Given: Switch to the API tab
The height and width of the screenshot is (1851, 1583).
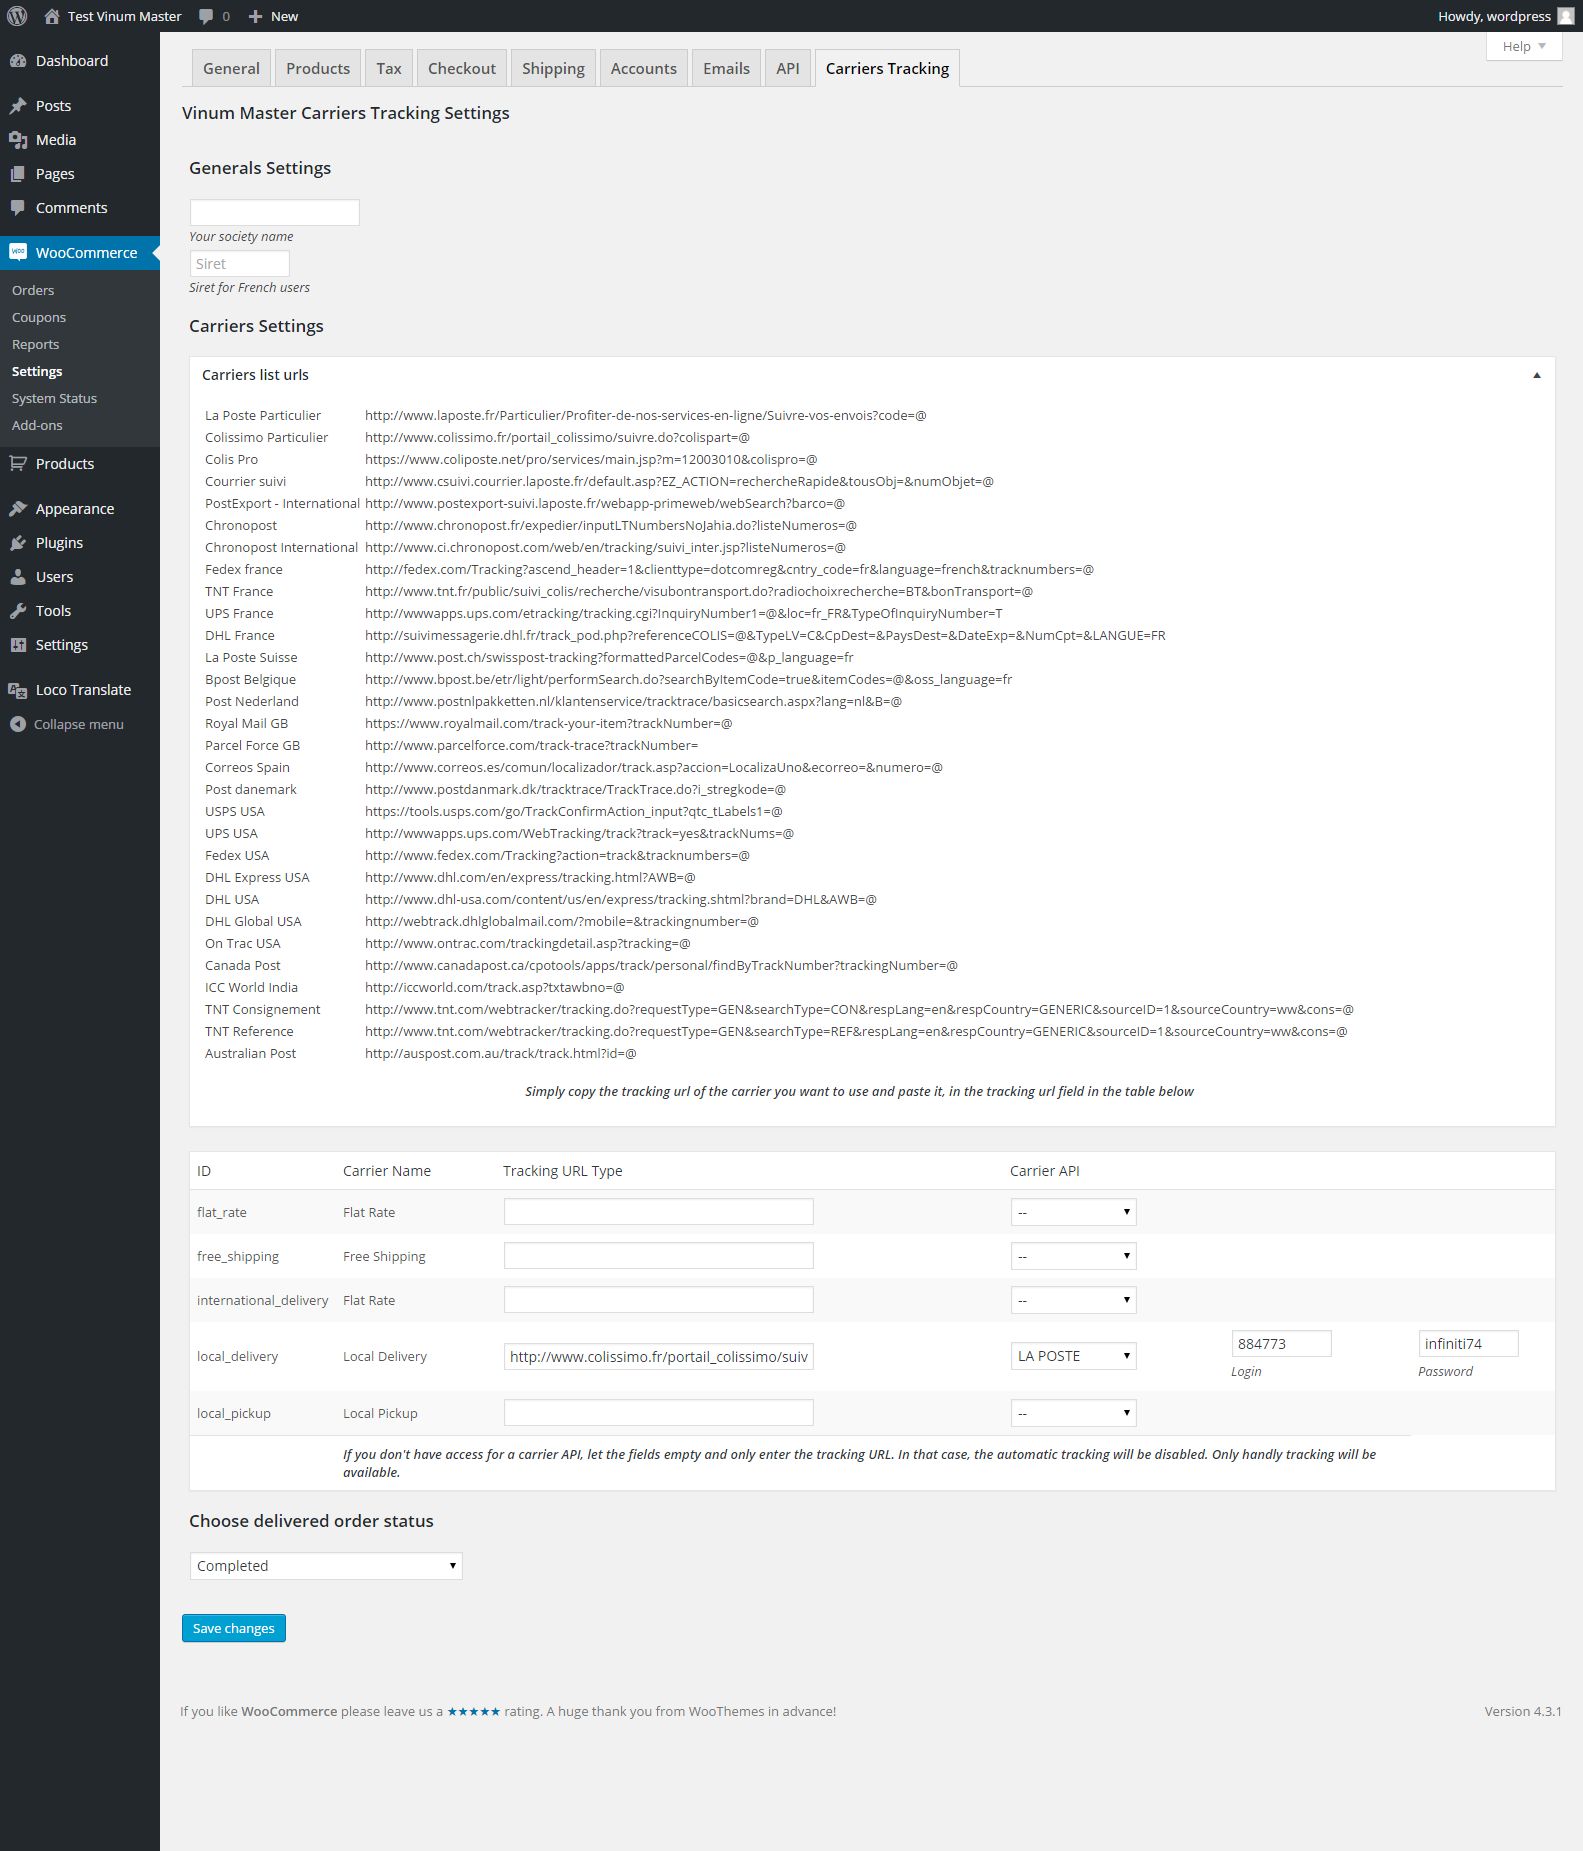Looking at the screenshot, I should pyautogui.click(x=788, y=68).
